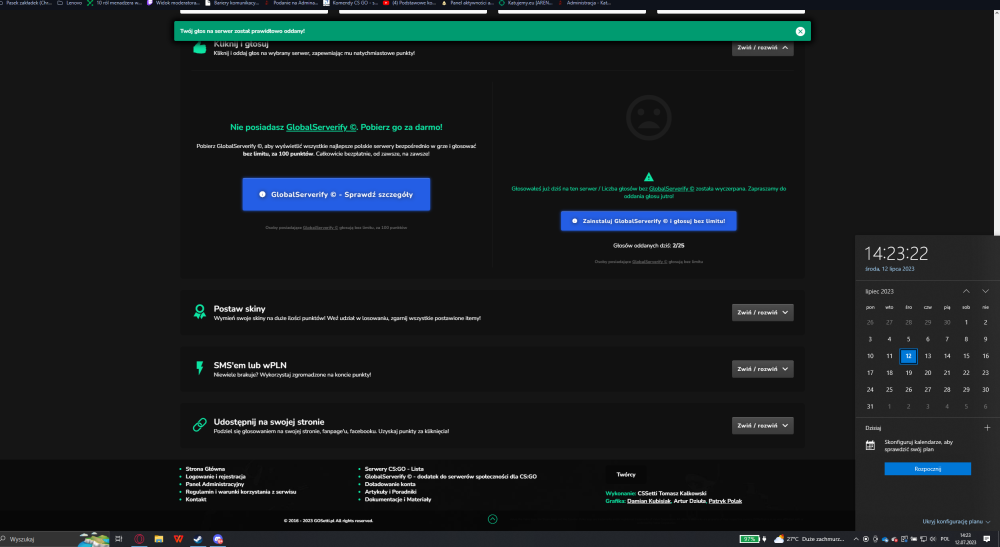Click the chain link icon by Udostępnij
The width and height of the screenshot is (1000, 547).
click(200, 425)
